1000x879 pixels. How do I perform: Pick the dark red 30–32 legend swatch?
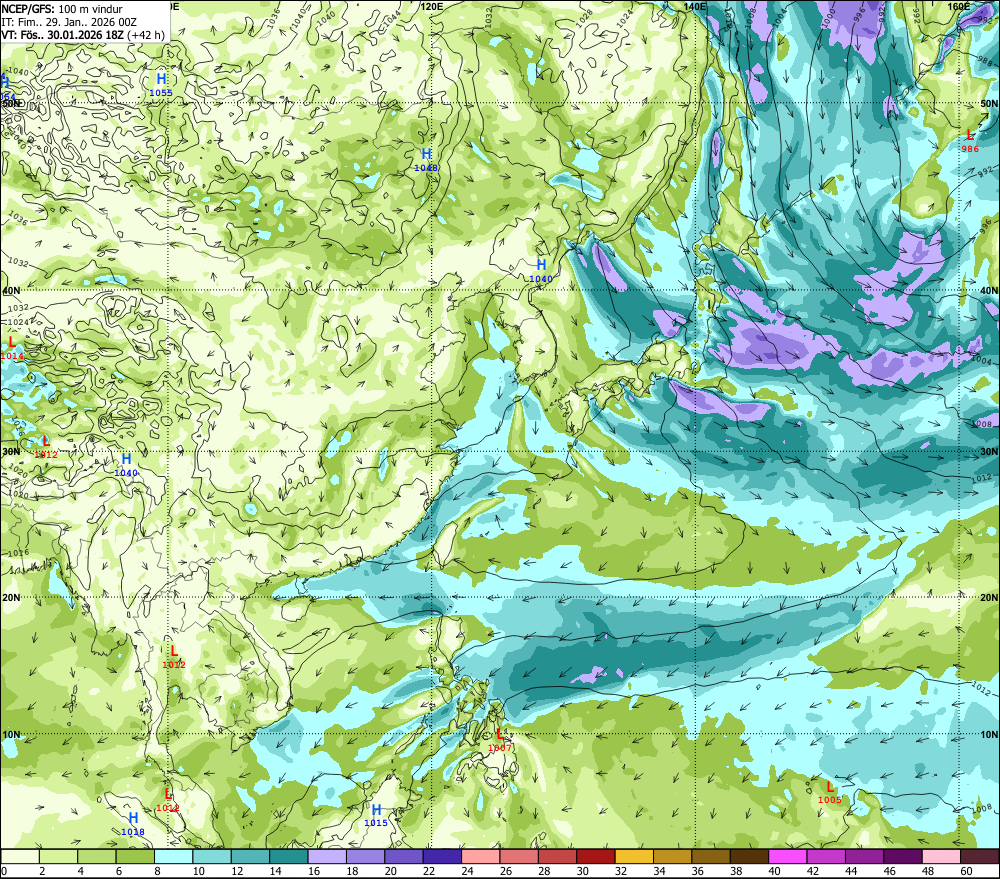tap(596, 856)
